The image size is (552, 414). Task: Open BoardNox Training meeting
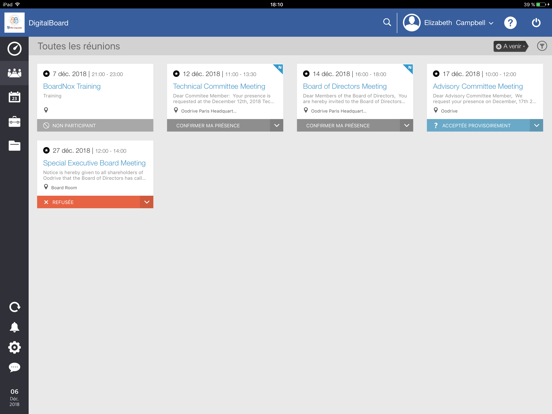click(x=72, y=86)
